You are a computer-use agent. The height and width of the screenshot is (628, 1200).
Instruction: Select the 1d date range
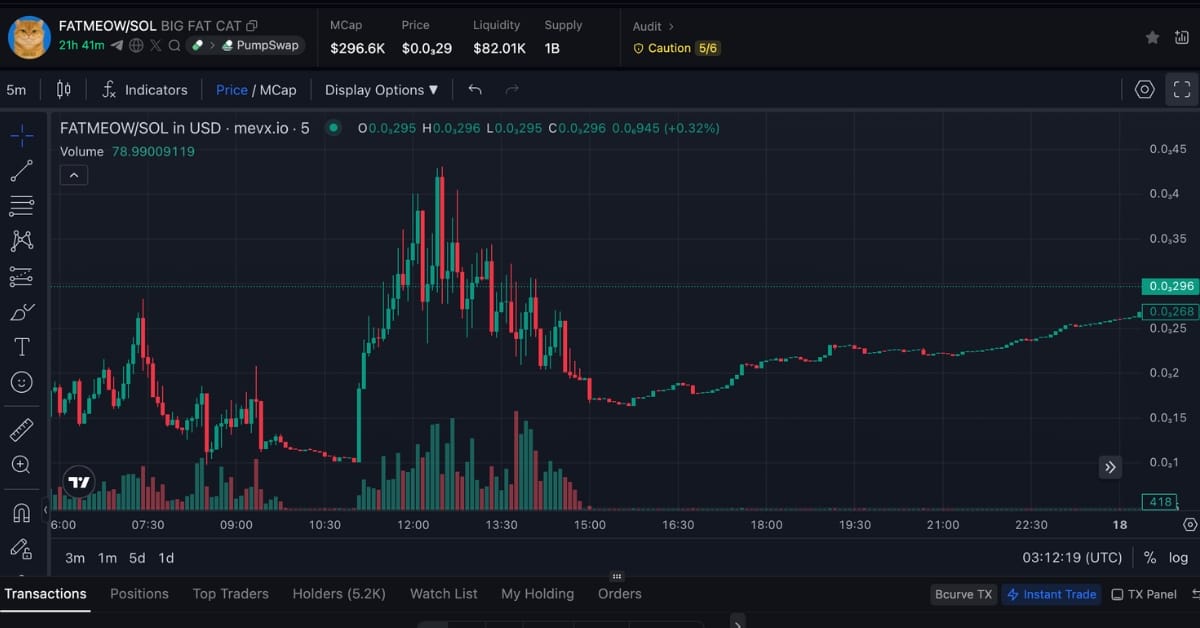(x=166, y=558)
